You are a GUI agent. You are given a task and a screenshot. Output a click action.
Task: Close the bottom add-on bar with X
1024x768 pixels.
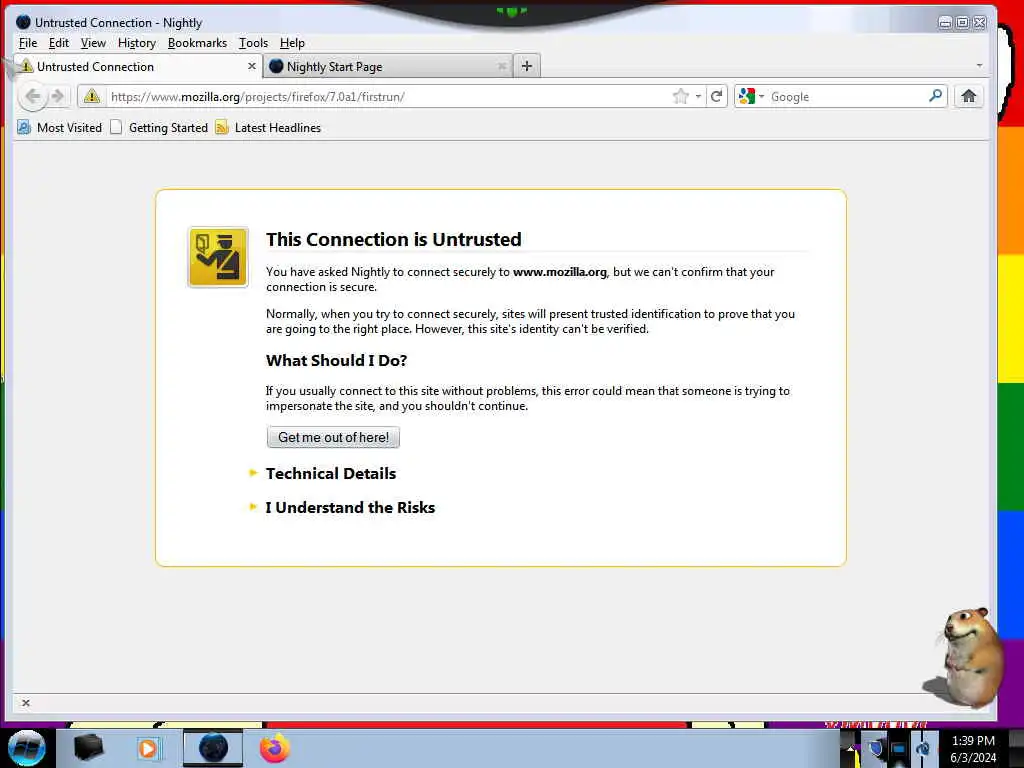pyautogui.click(x=25, y=703)
